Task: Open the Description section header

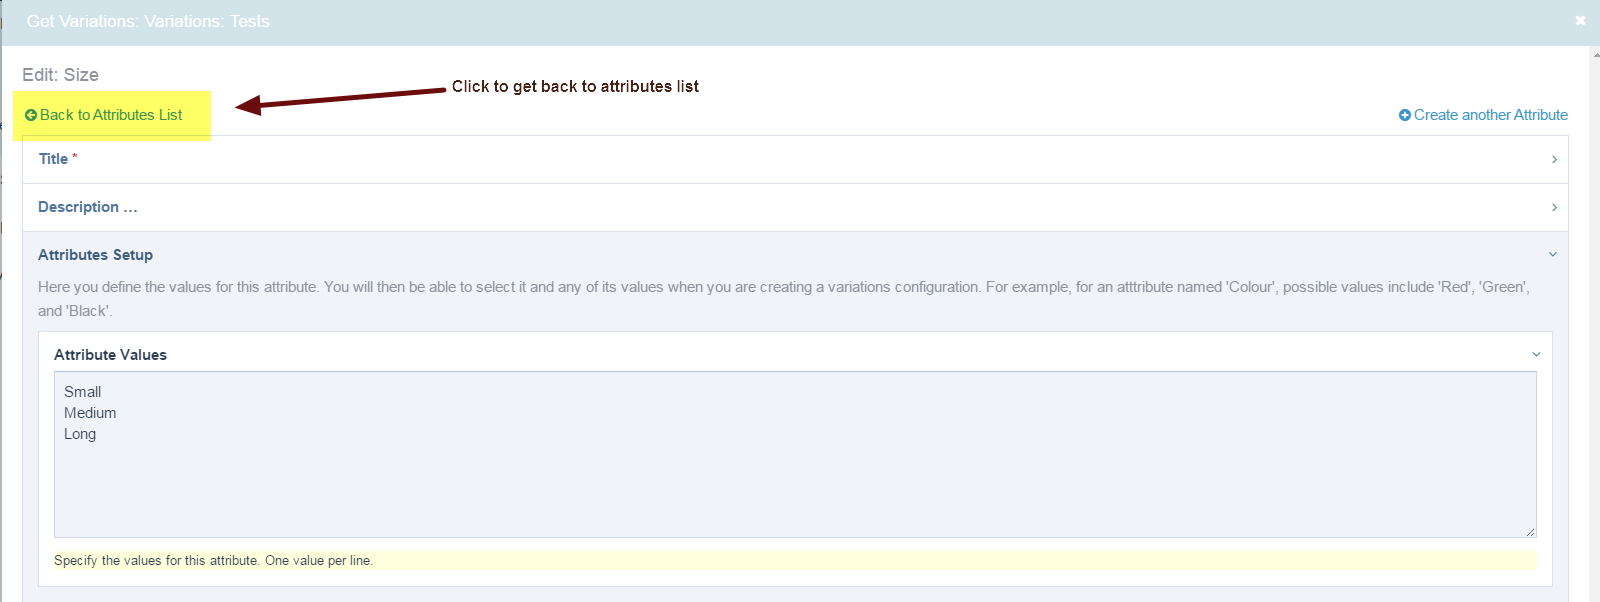Action: [795, 208]
